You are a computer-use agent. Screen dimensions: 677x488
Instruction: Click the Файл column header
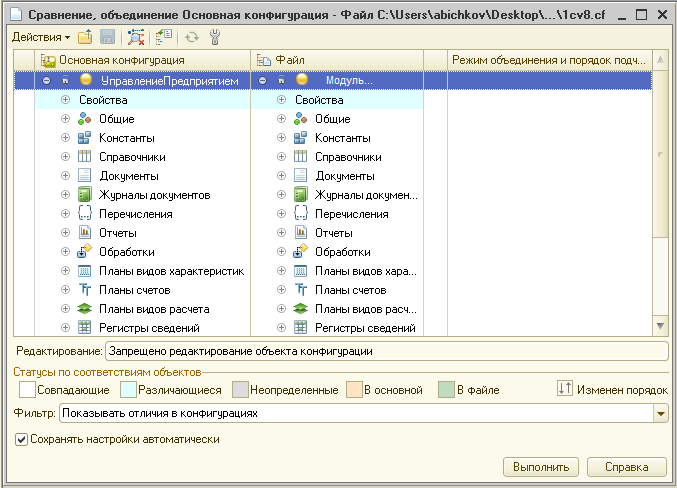[337, 60]
